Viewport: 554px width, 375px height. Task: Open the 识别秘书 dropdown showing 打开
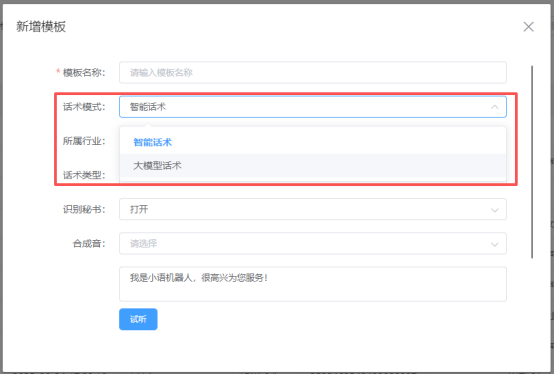pyautogui.click(x=313, y=209)
